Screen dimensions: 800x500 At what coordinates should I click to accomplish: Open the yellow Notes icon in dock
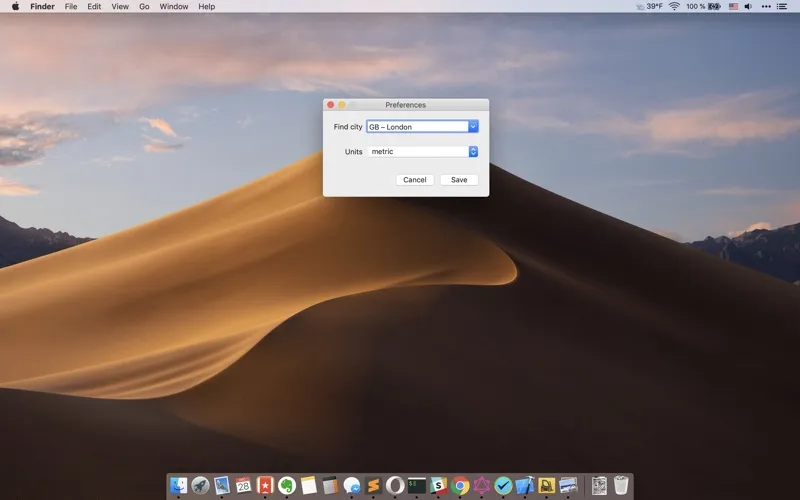[x=309, y=485]
